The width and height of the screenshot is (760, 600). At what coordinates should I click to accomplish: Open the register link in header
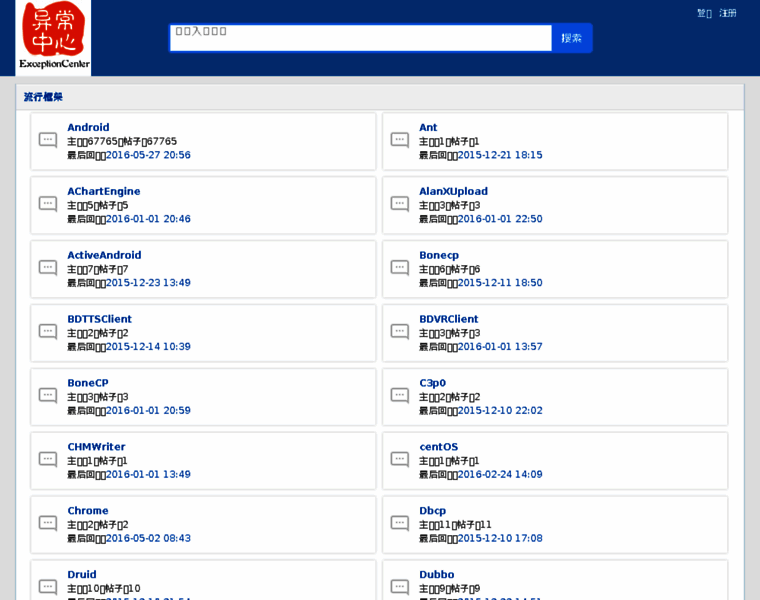(728, 13)
